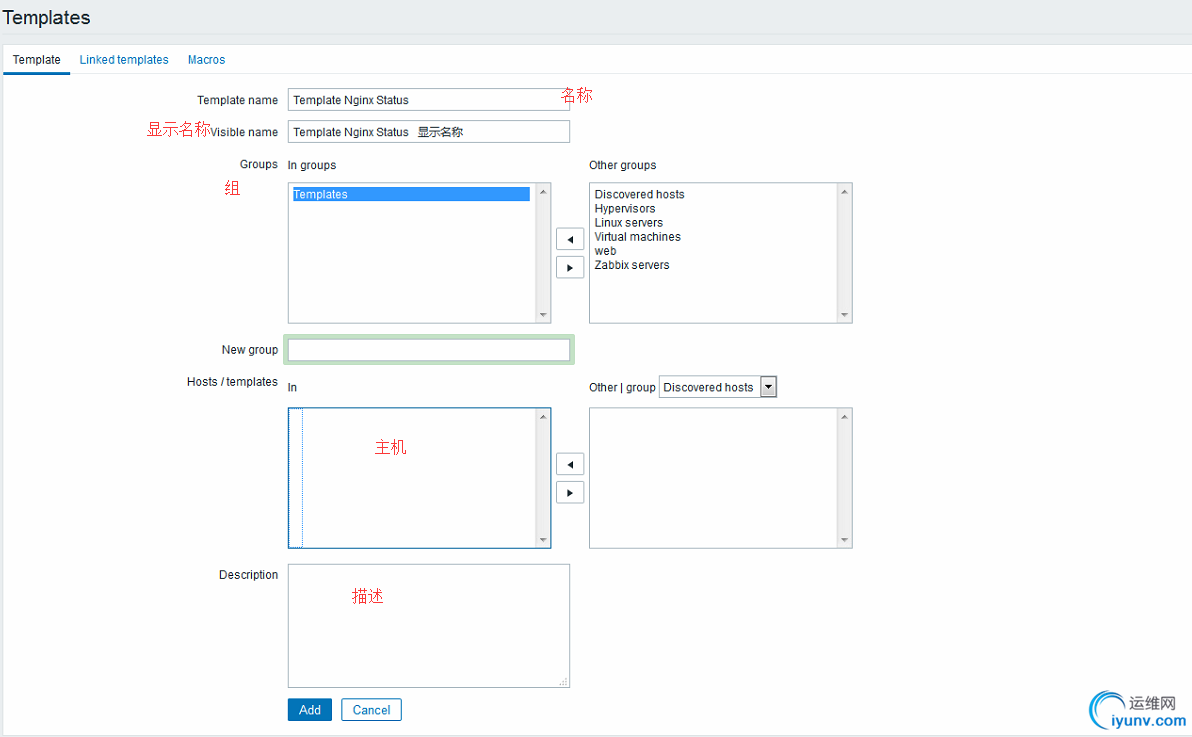Select Templates in the In groups list
1192x737 pixels.
[x=411, y=194]
